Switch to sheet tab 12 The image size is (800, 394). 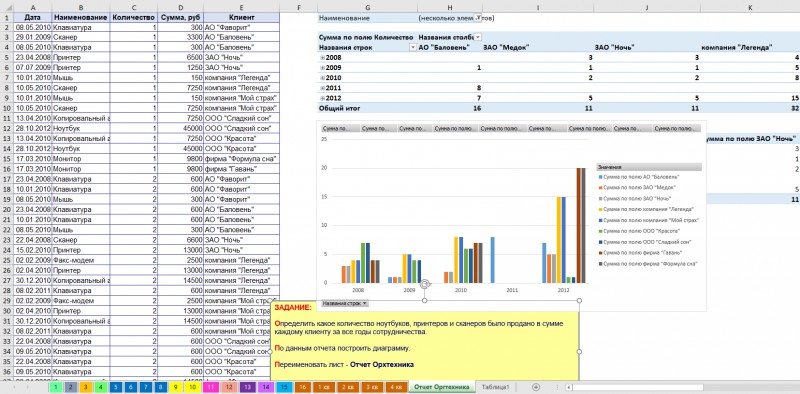tap(228, 387)
